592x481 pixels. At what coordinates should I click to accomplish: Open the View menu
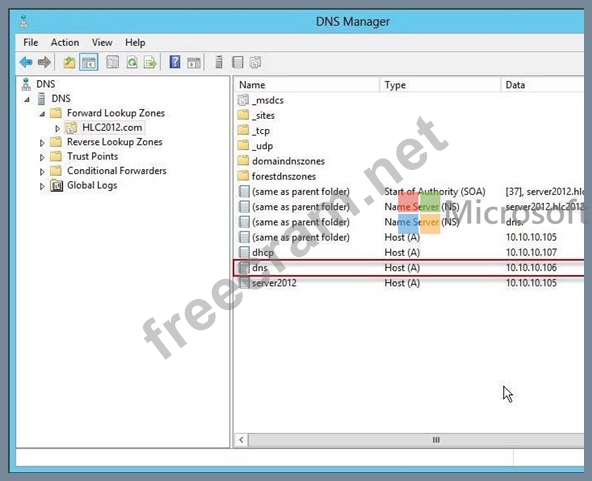(102, 42)
